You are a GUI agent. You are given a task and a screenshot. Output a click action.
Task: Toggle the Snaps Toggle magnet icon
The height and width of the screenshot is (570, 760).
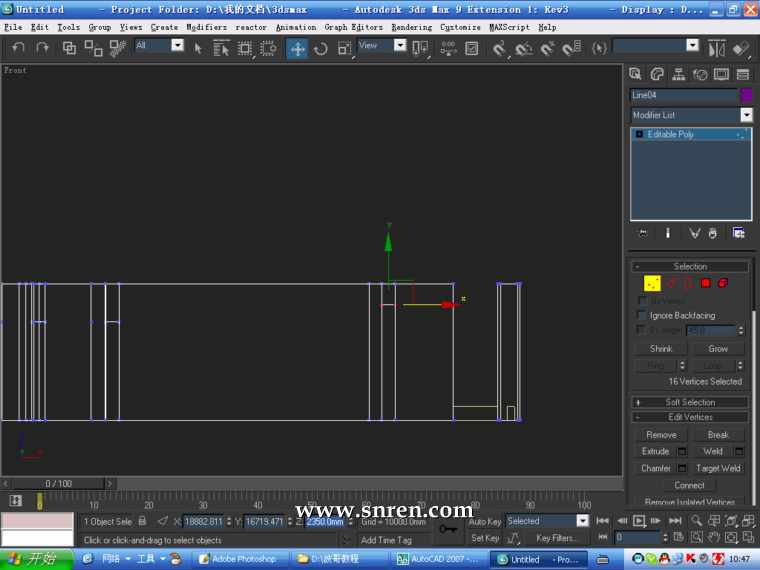[499, 48]
